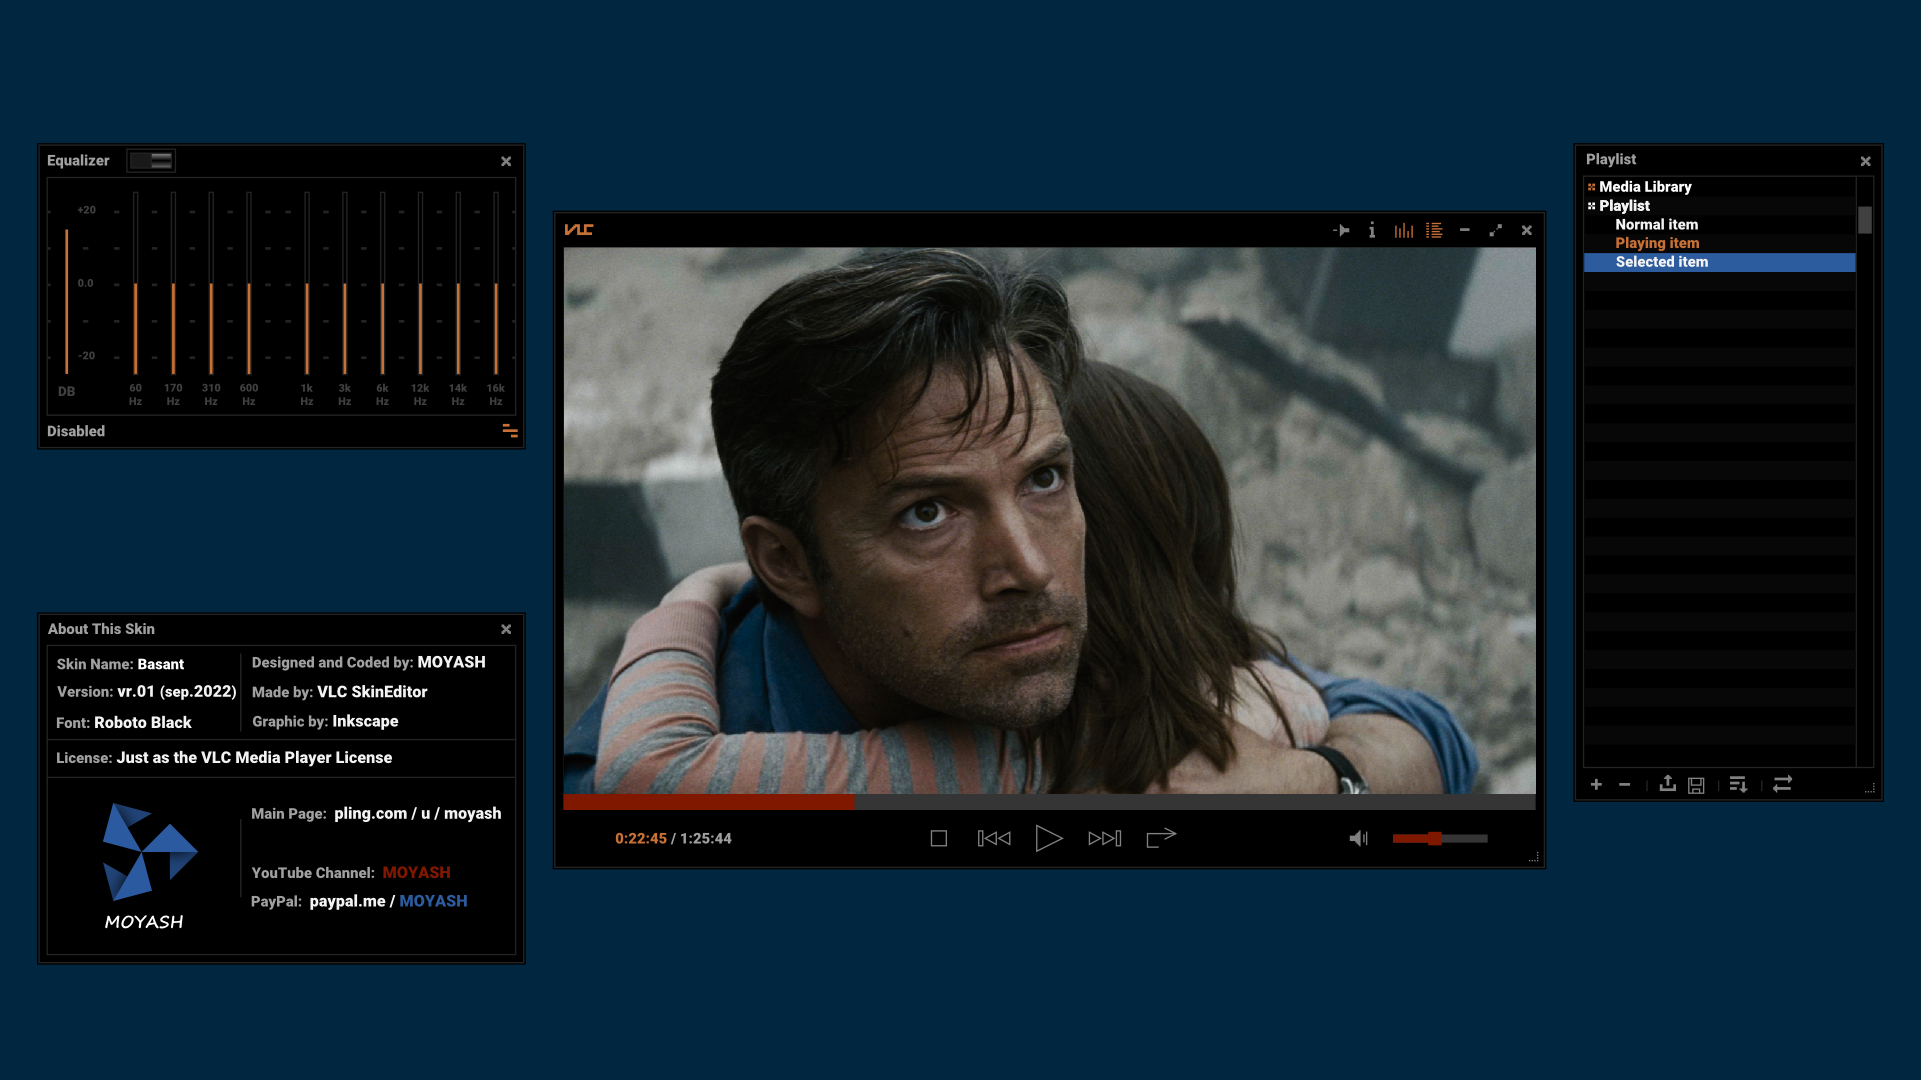The width and height of the screenshot is (1921, 1080).
Task: Save the playlist using the floppy disk icon
Action: (x=1695, y=785)
